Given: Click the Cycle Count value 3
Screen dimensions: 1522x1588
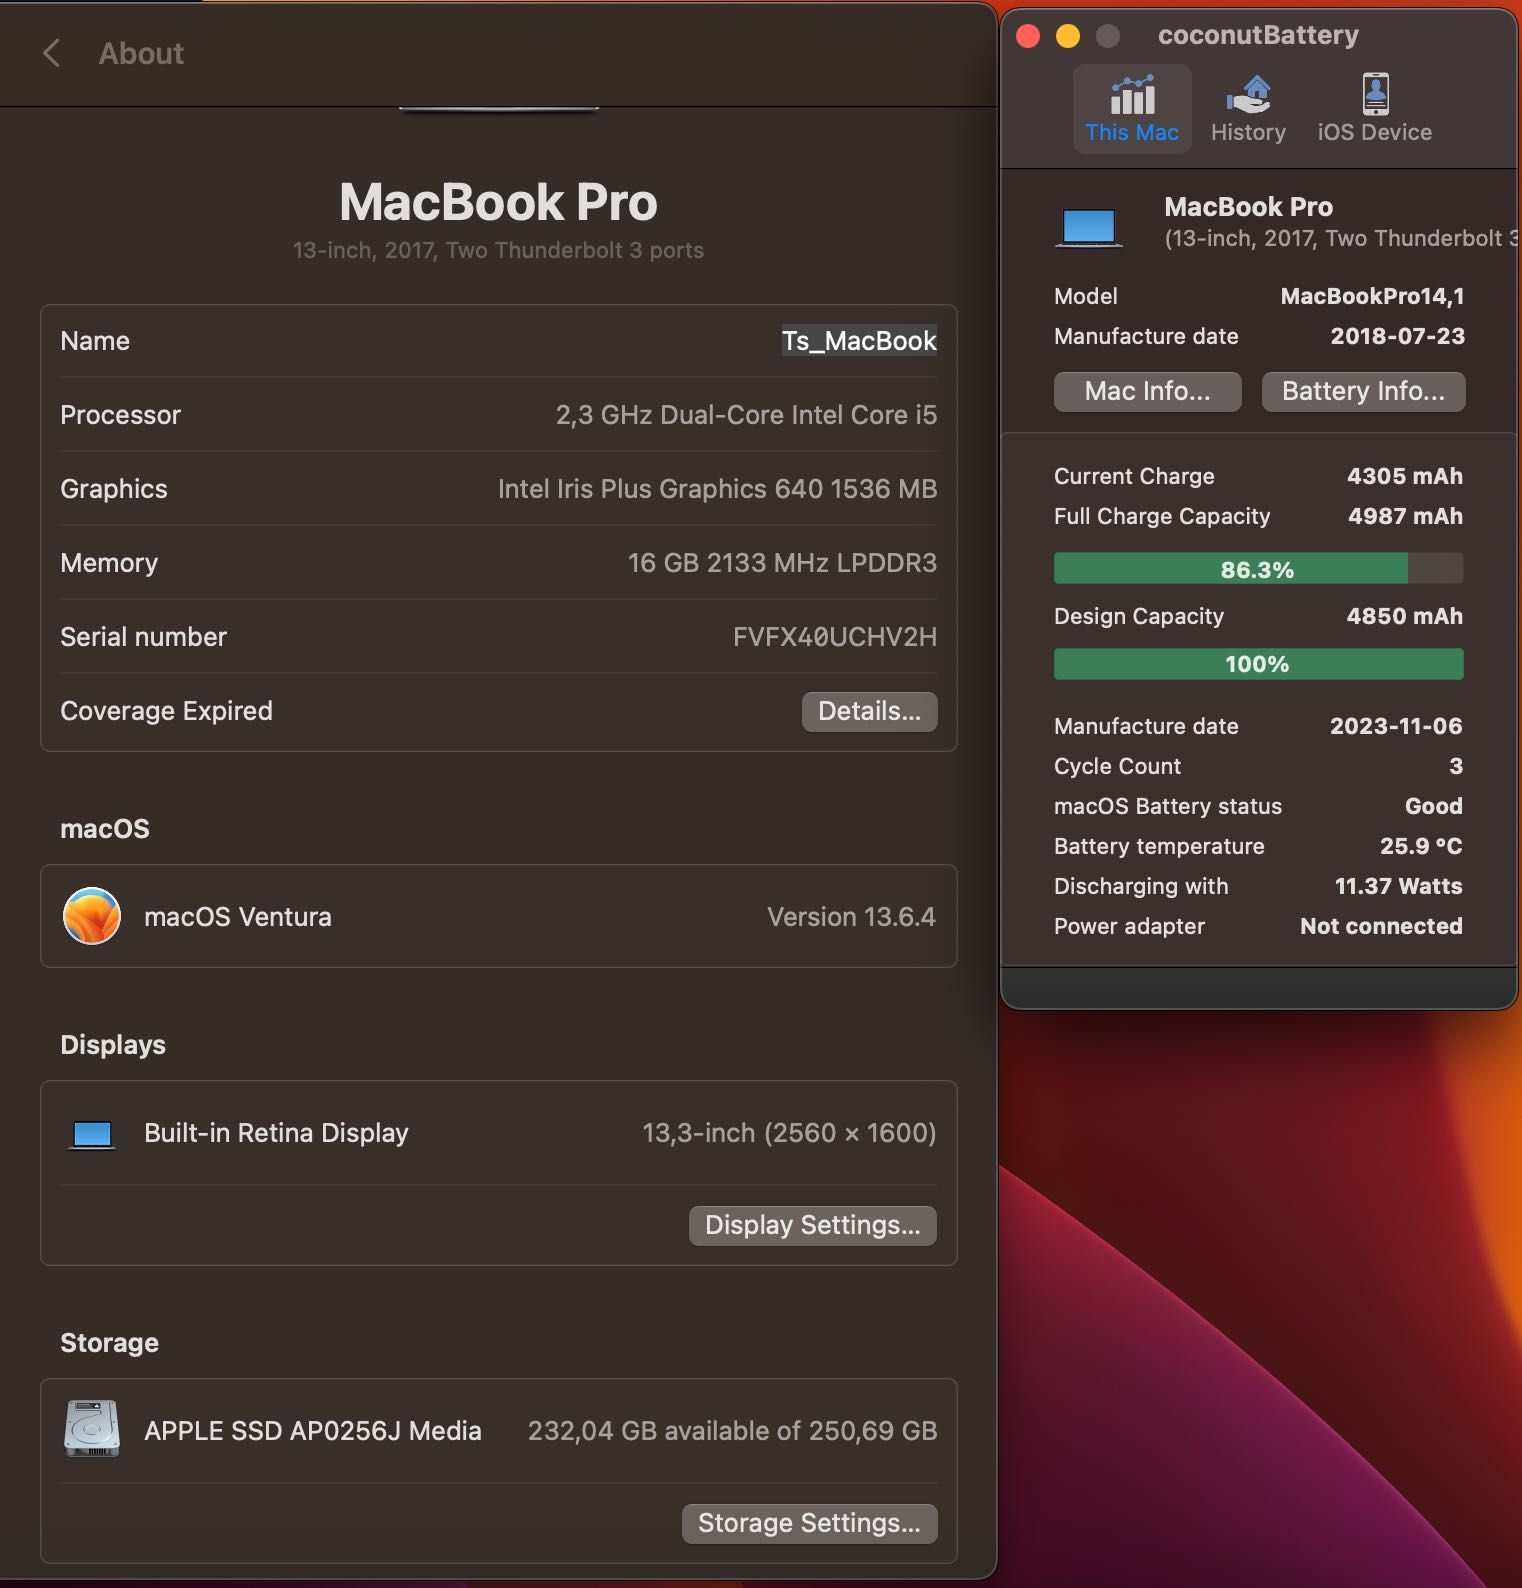Looking at the screenshot, I should [1456, 766].
